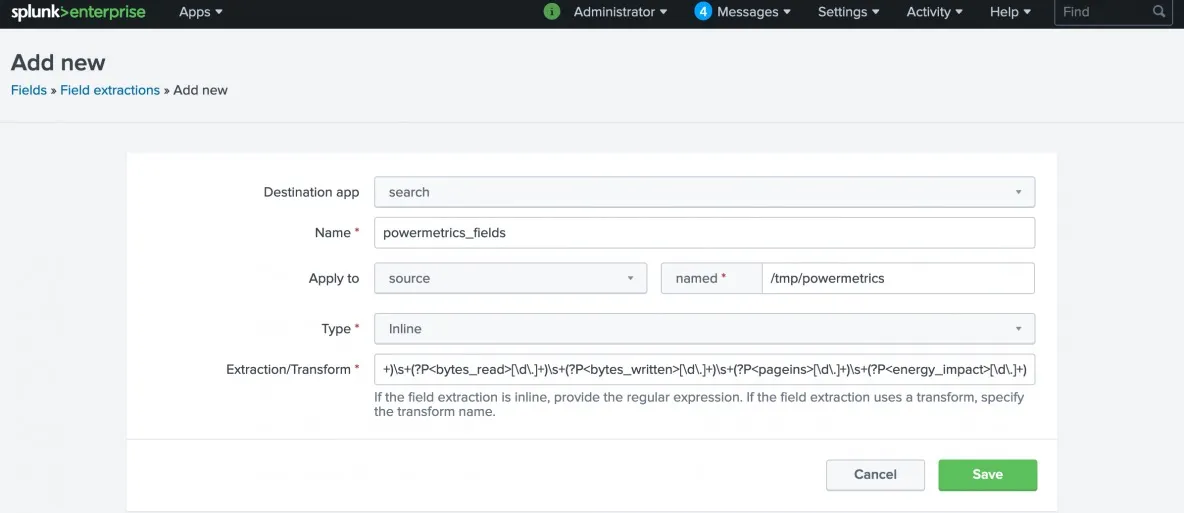Expand the Messages dropdown
This screenshot has width=1184, height=513.
[753, 12]
